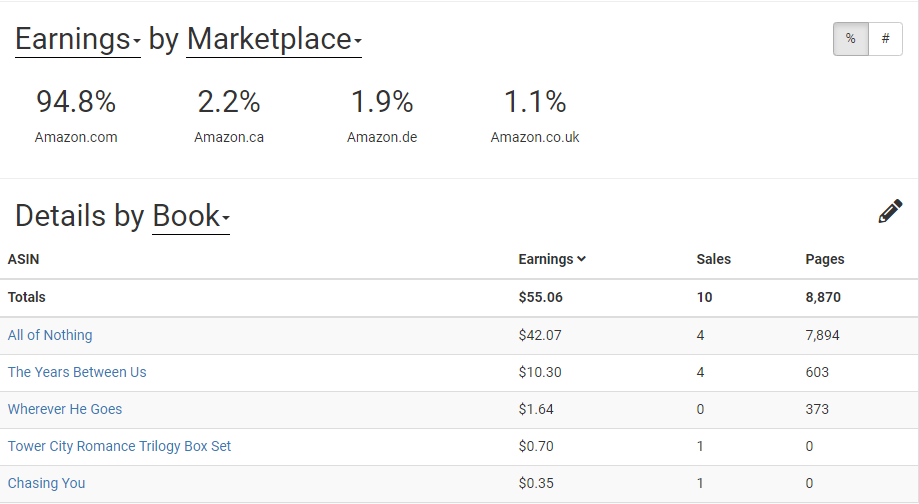Switch to number view toggle

coord(885,39)
